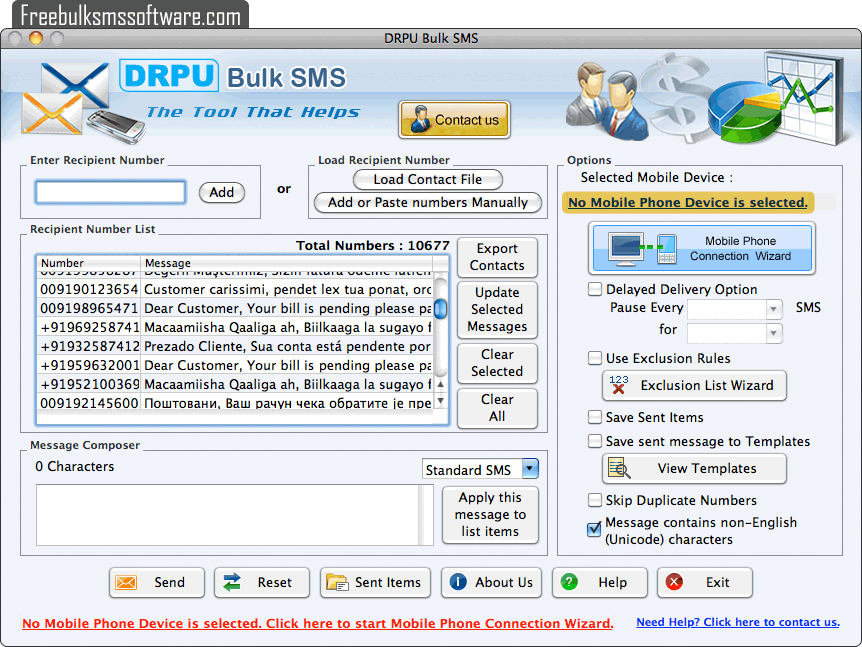Select row with number 009192145600
Screen dimensions: 862x647
235,403
